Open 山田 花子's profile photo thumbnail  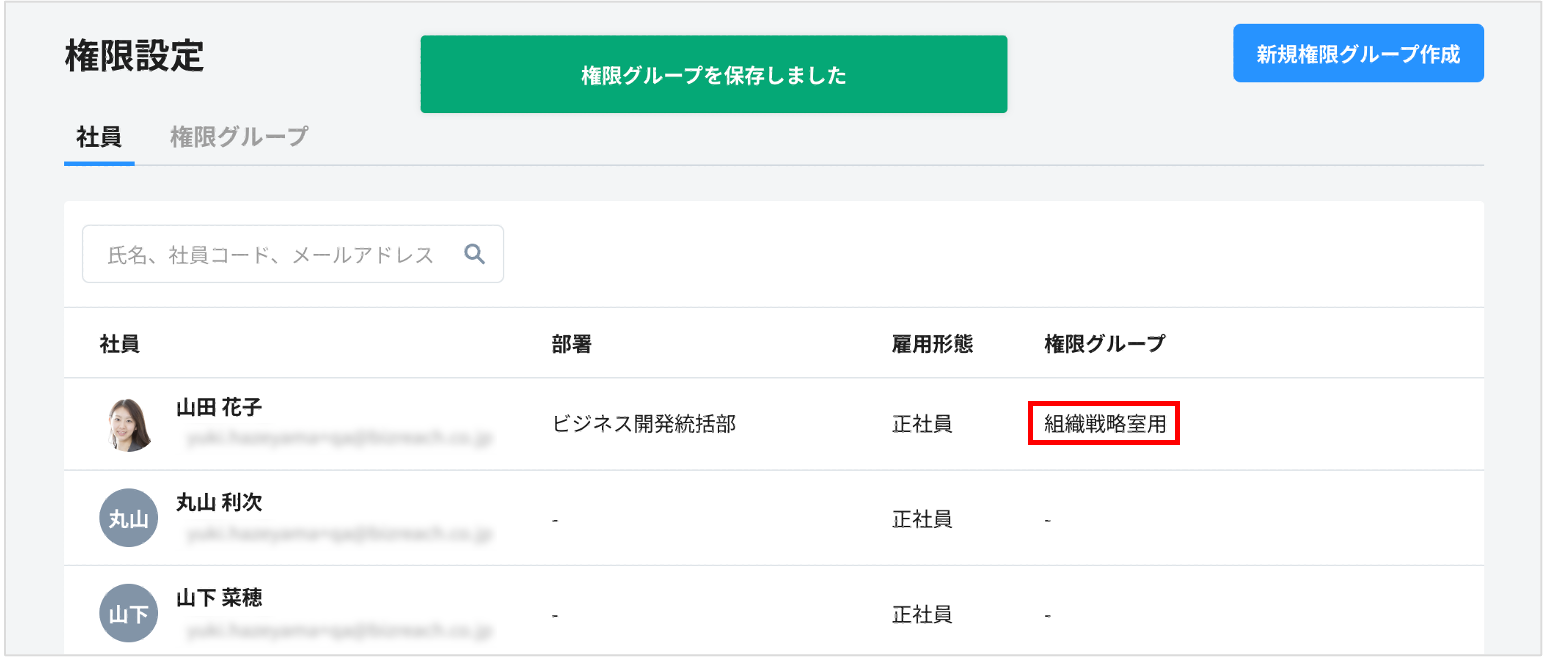coord(128,423)
